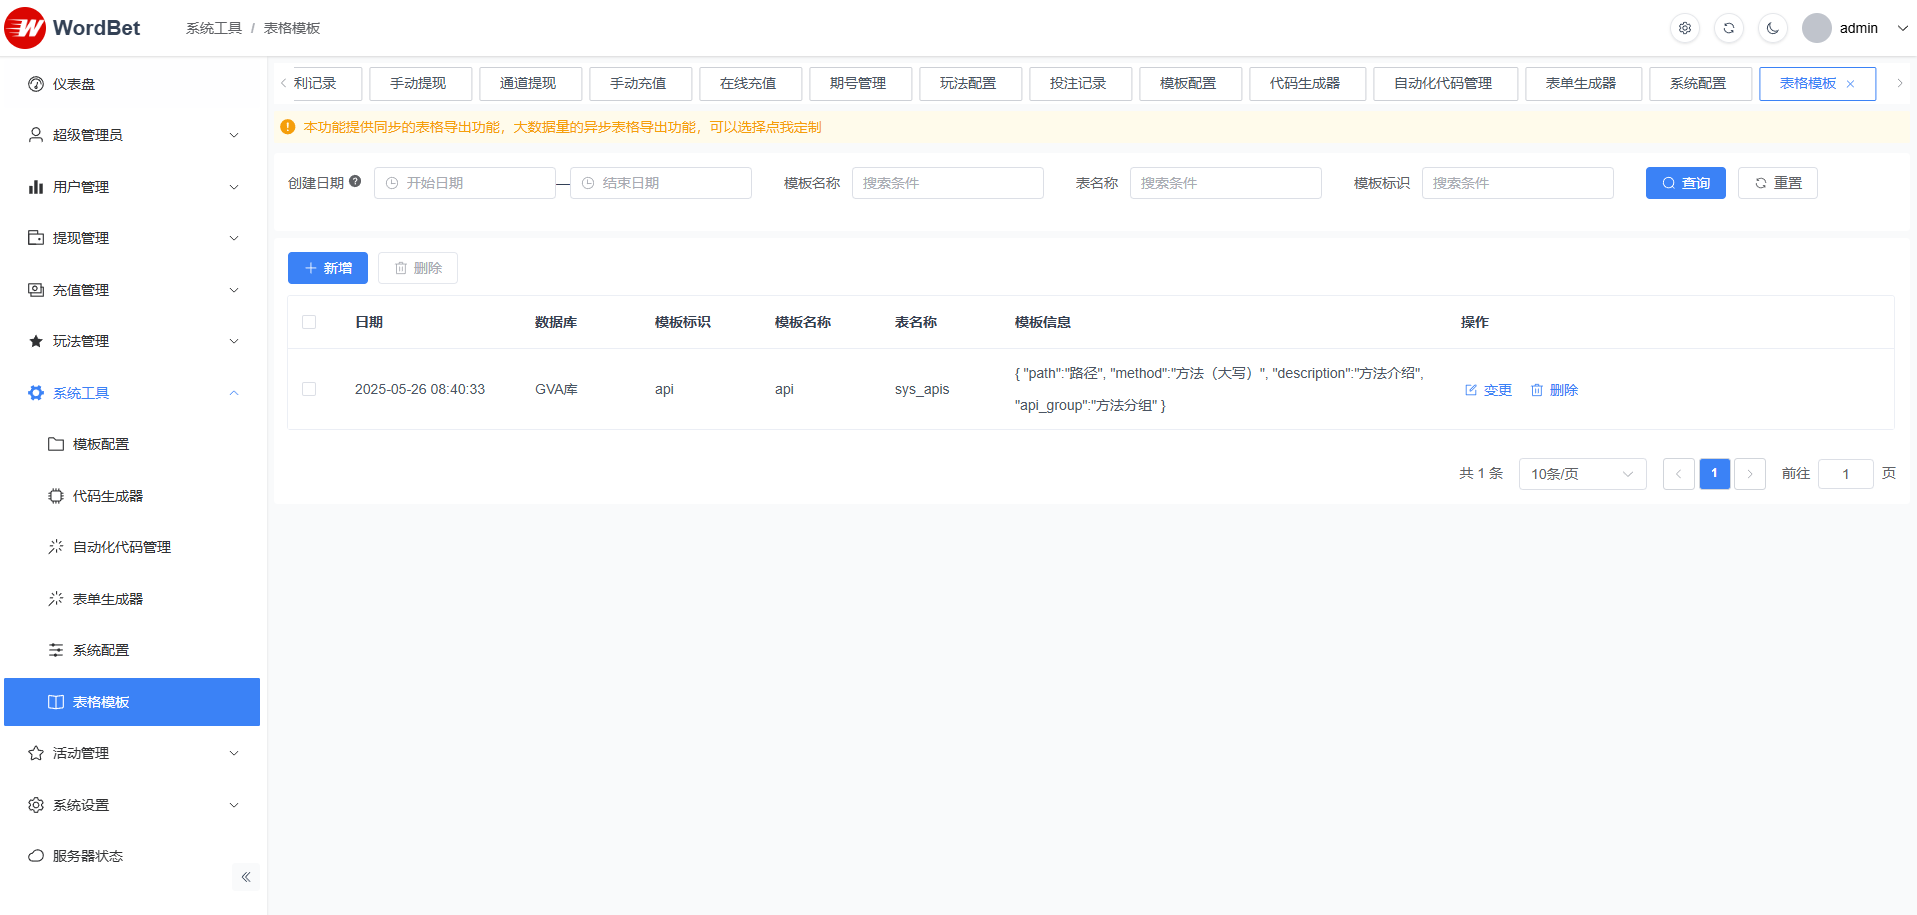
Task: Click the 变更 edit link in row
Action: click(1488, 390)
